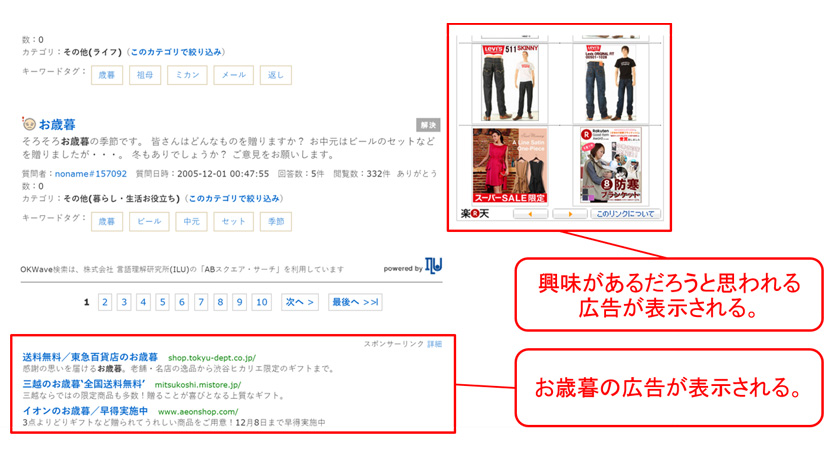The height and width of the screenshot is (460, 830).
Task: Click the current page number 1
Action: point(86,302)
